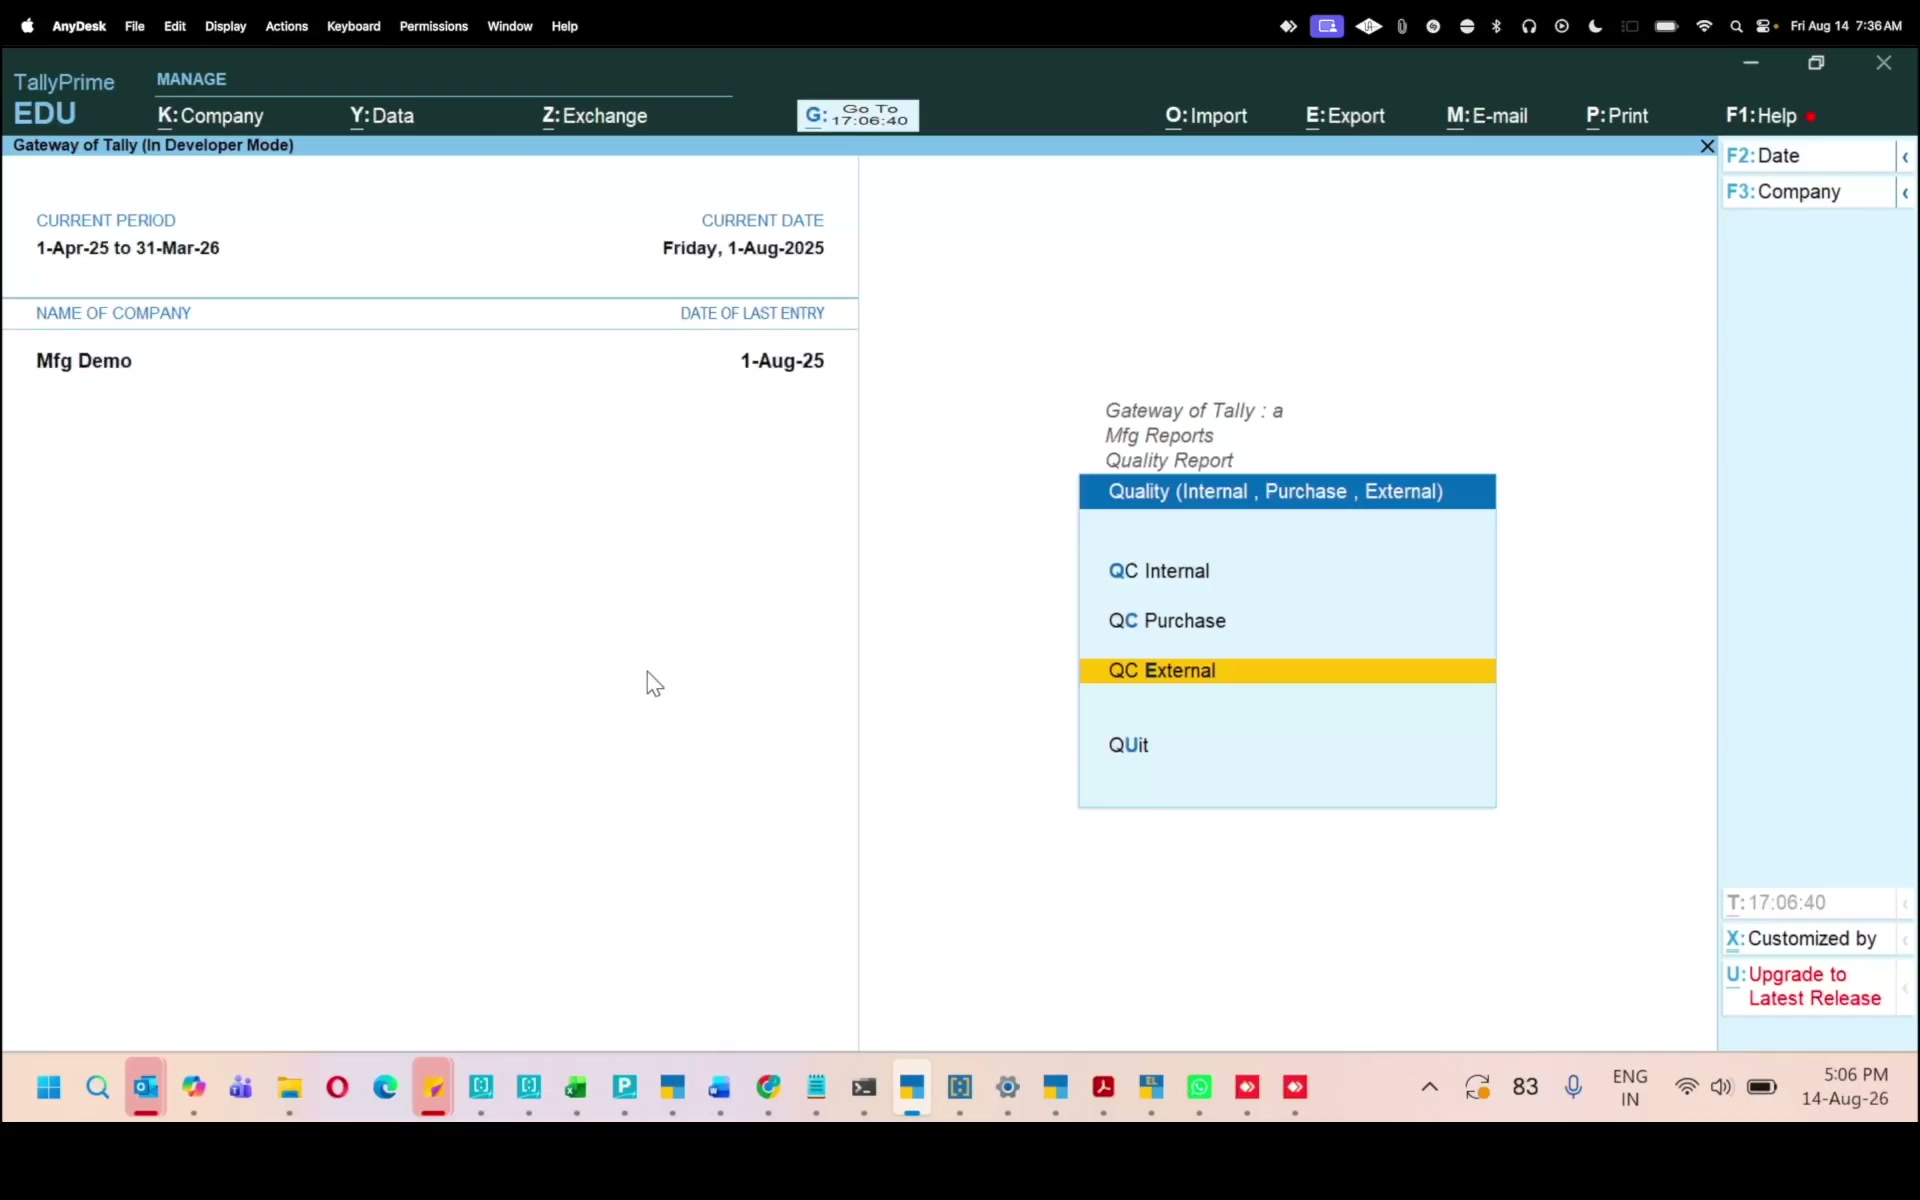1920x1200 pixels.
Task: Click the headphones menu bar icon
Action: point(1529,26)
